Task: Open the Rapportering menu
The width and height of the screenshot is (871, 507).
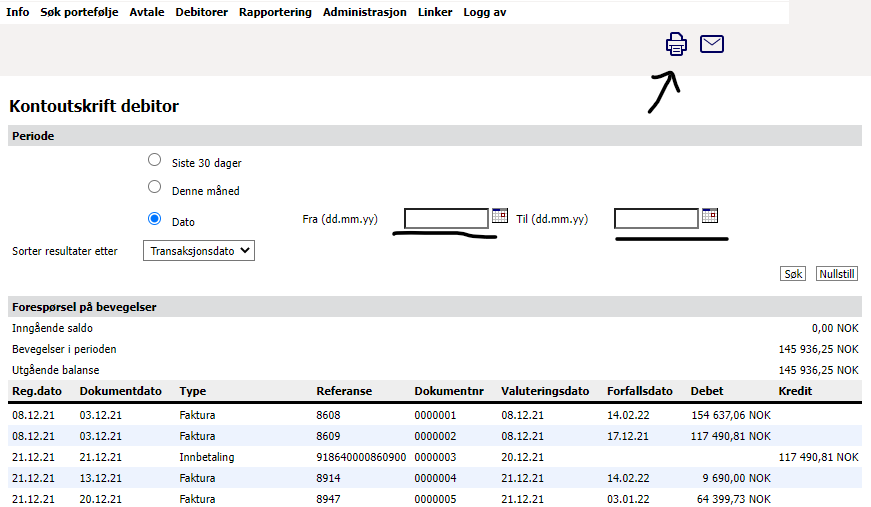Action: point(275,12)
